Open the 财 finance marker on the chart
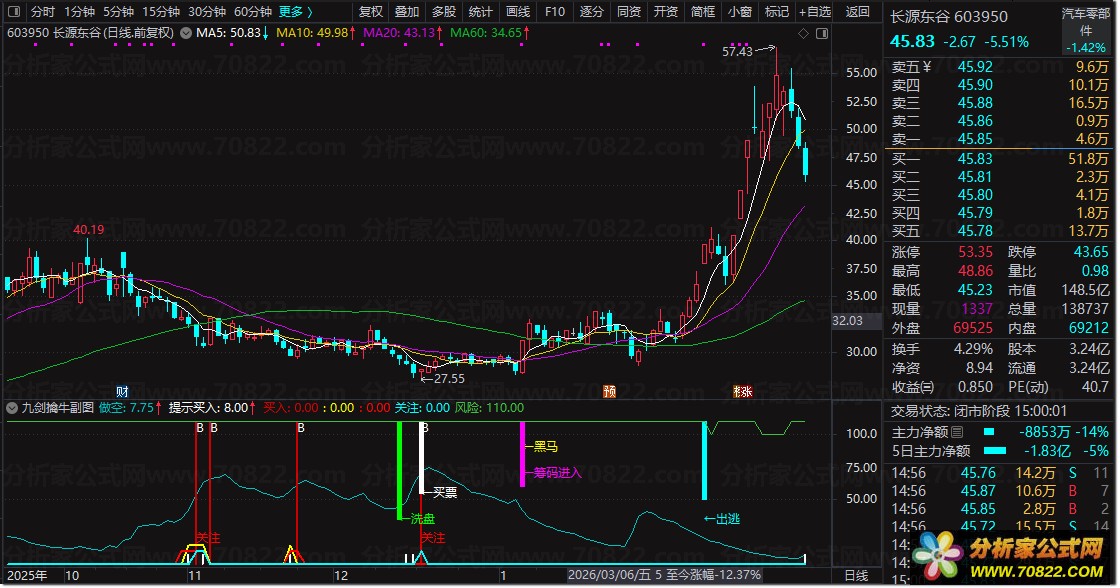Viewport: 1120px width, 588px height. 122,392
